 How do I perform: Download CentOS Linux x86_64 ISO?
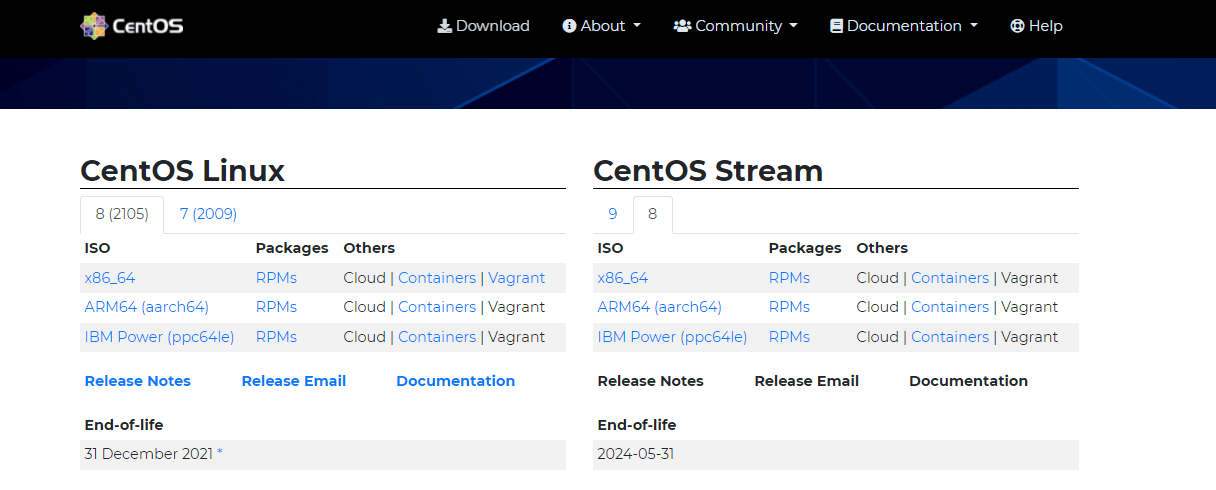(110, 278)
